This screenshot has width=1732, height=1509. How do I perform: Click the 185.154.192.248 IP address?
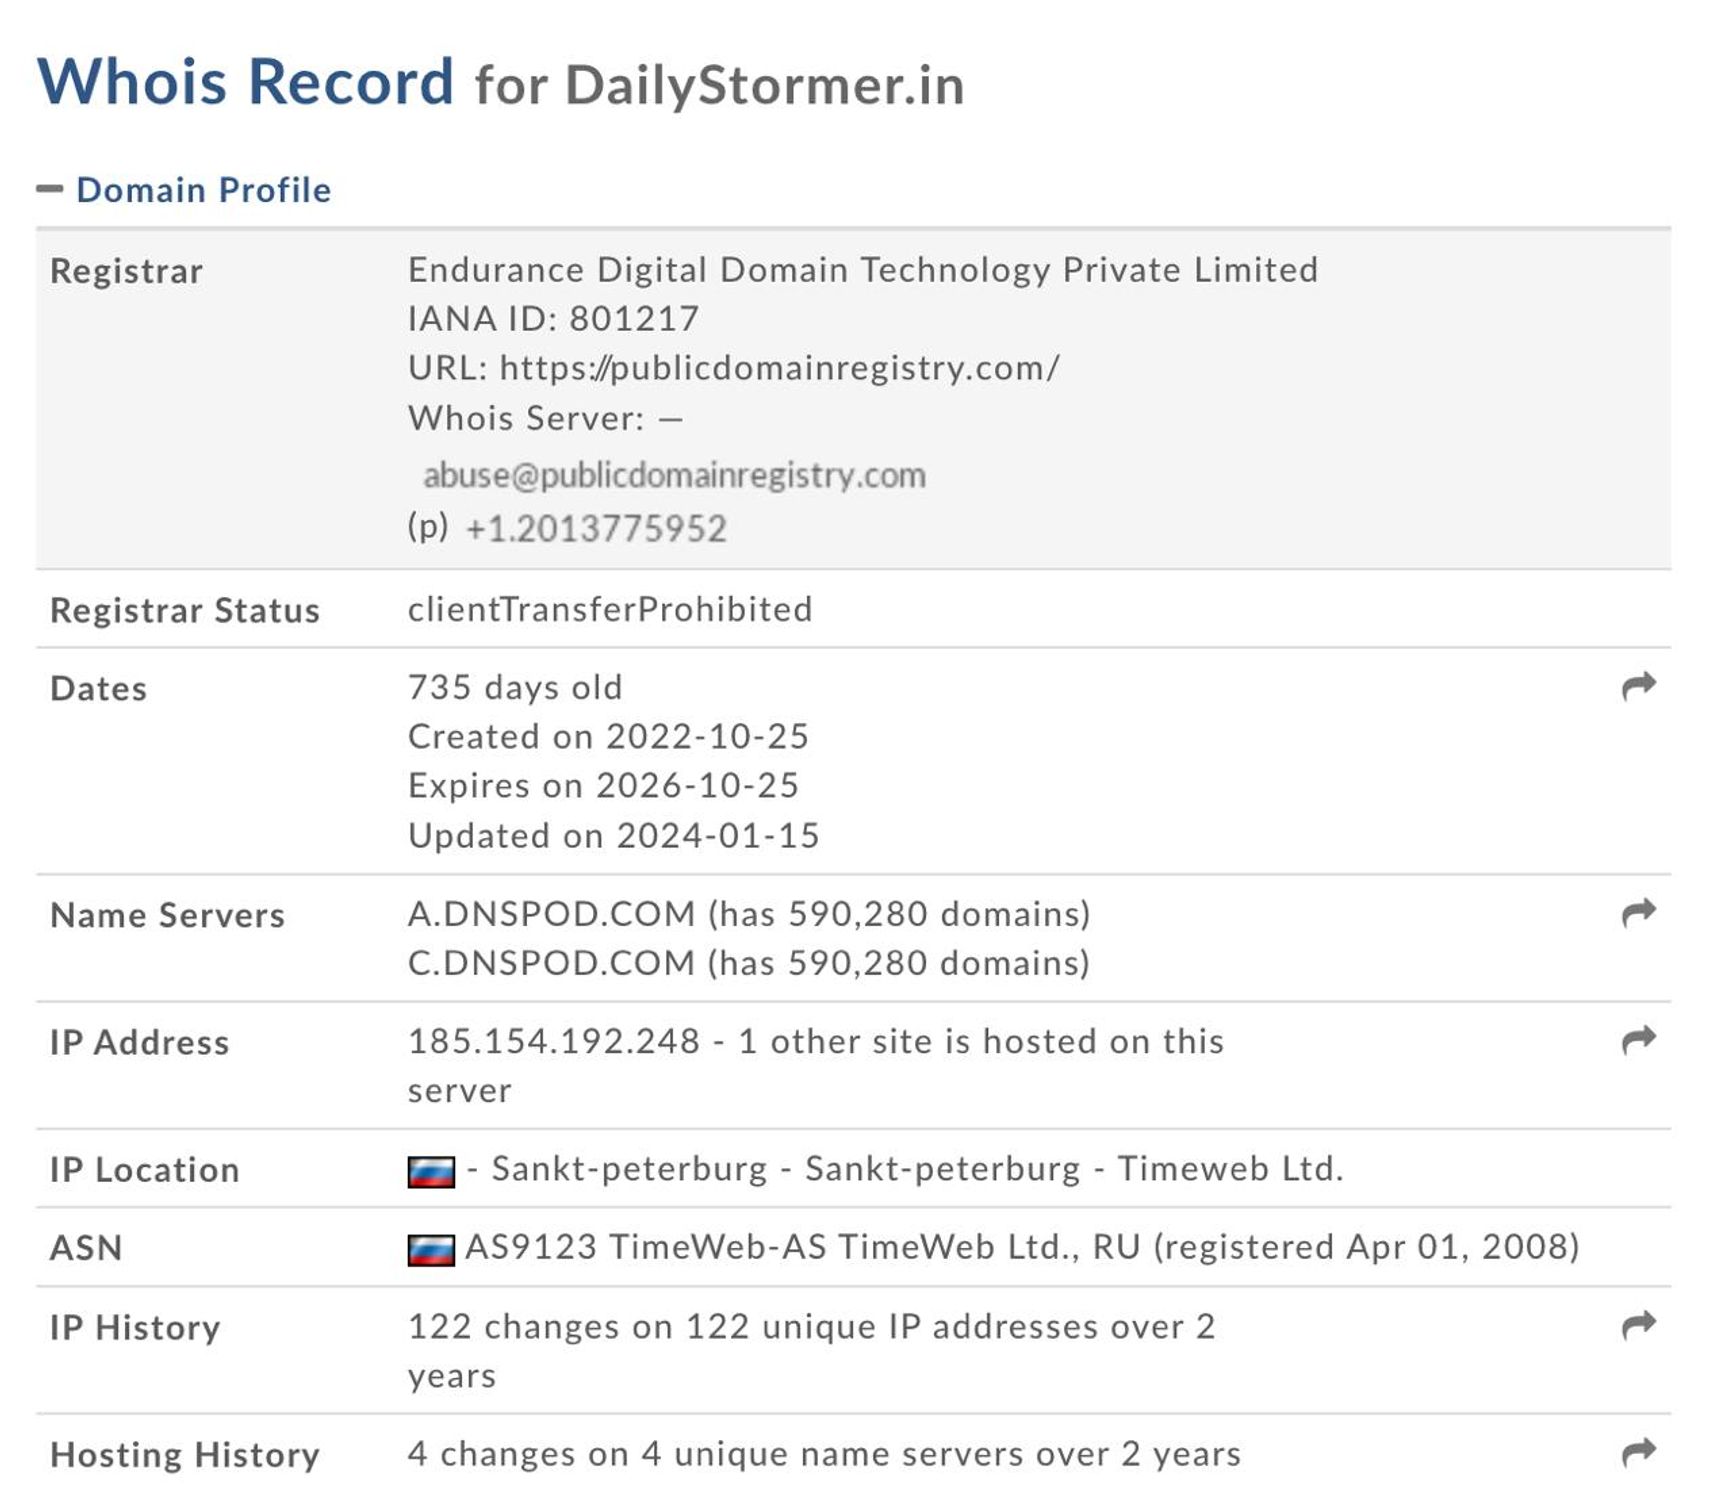click(x=554, y=1041)
